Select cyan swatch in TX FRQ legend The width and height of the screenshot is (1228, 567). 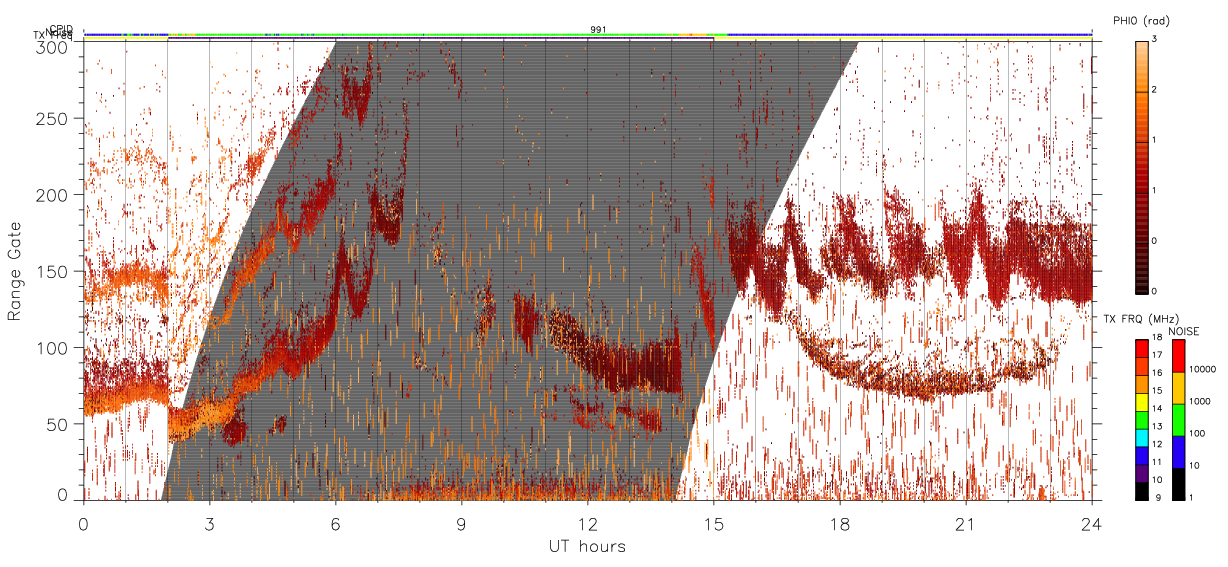[1141, 437]
